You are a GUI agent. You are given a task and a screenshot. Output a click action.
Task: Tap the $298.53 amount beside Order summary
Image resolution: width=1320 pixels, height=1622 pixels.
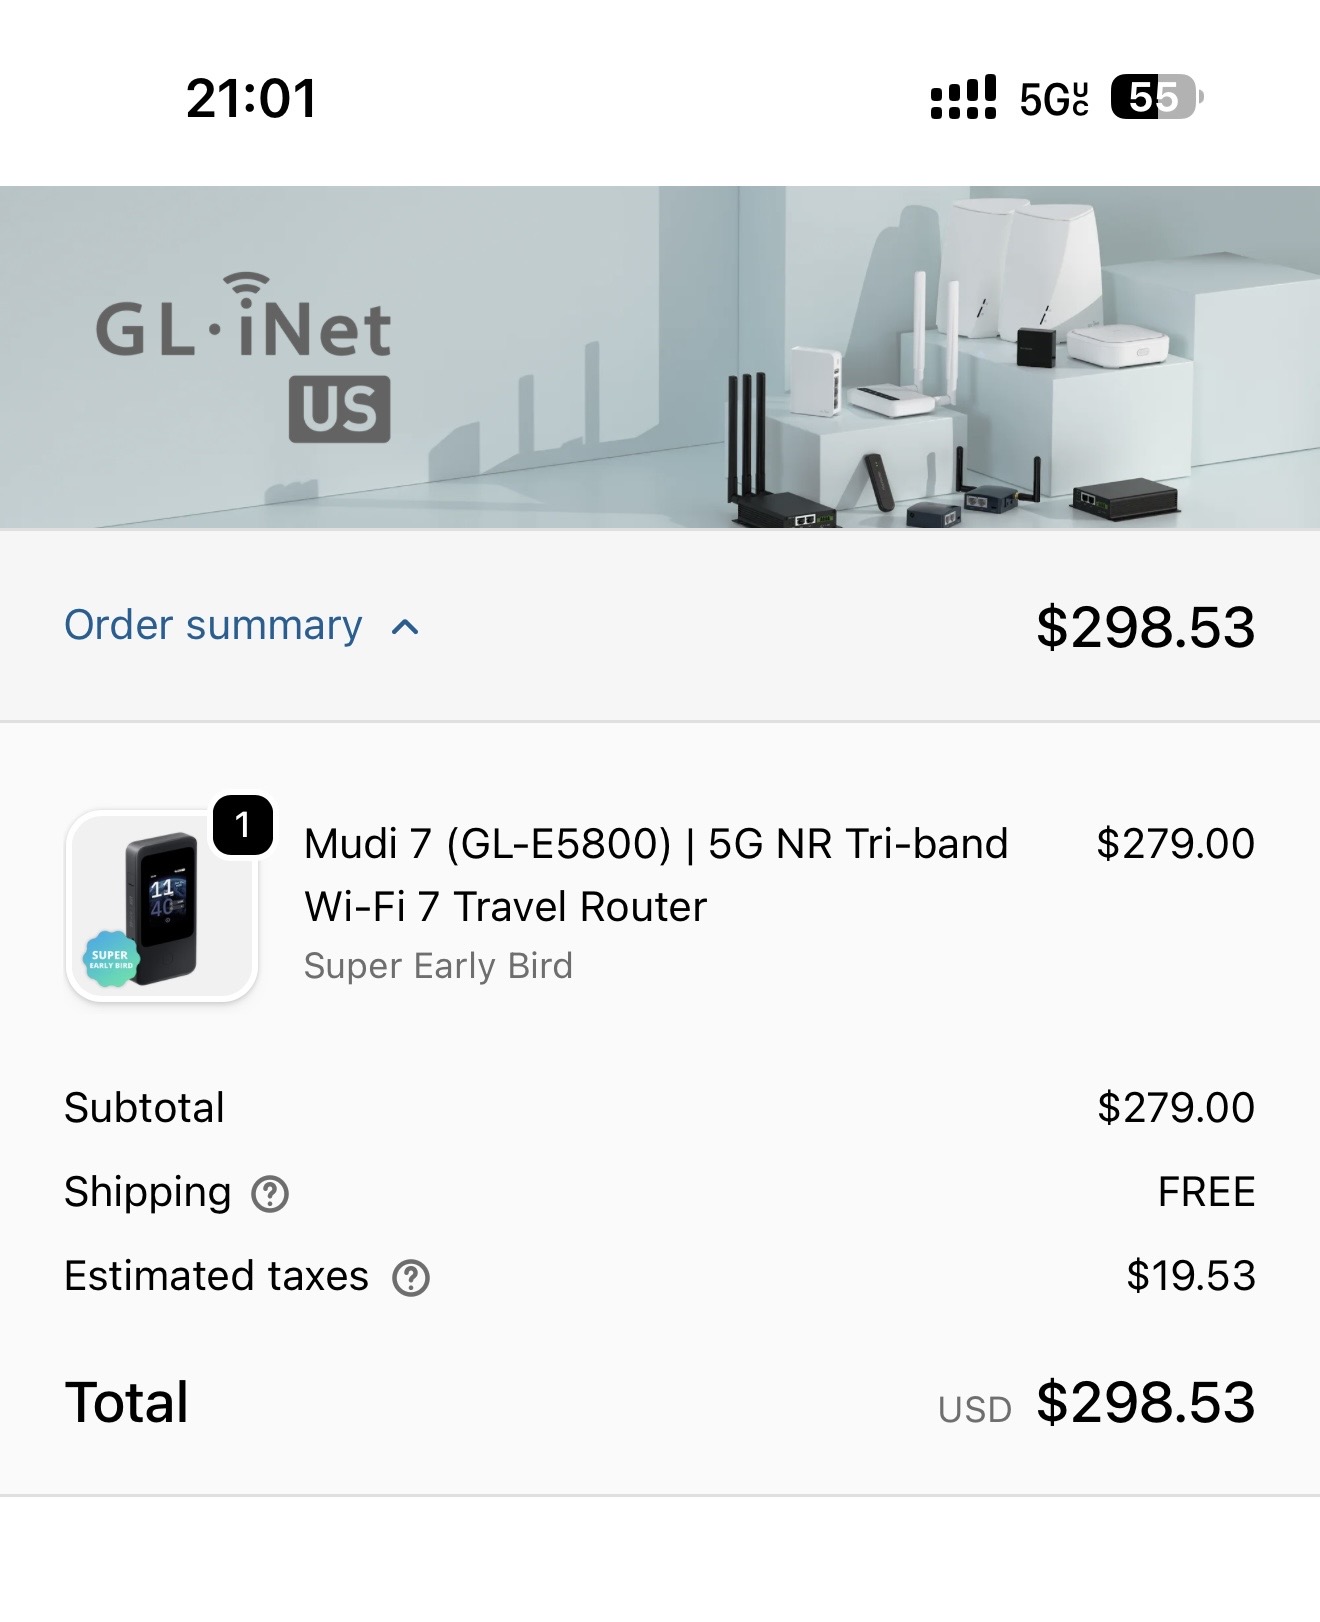(1145, 627)
